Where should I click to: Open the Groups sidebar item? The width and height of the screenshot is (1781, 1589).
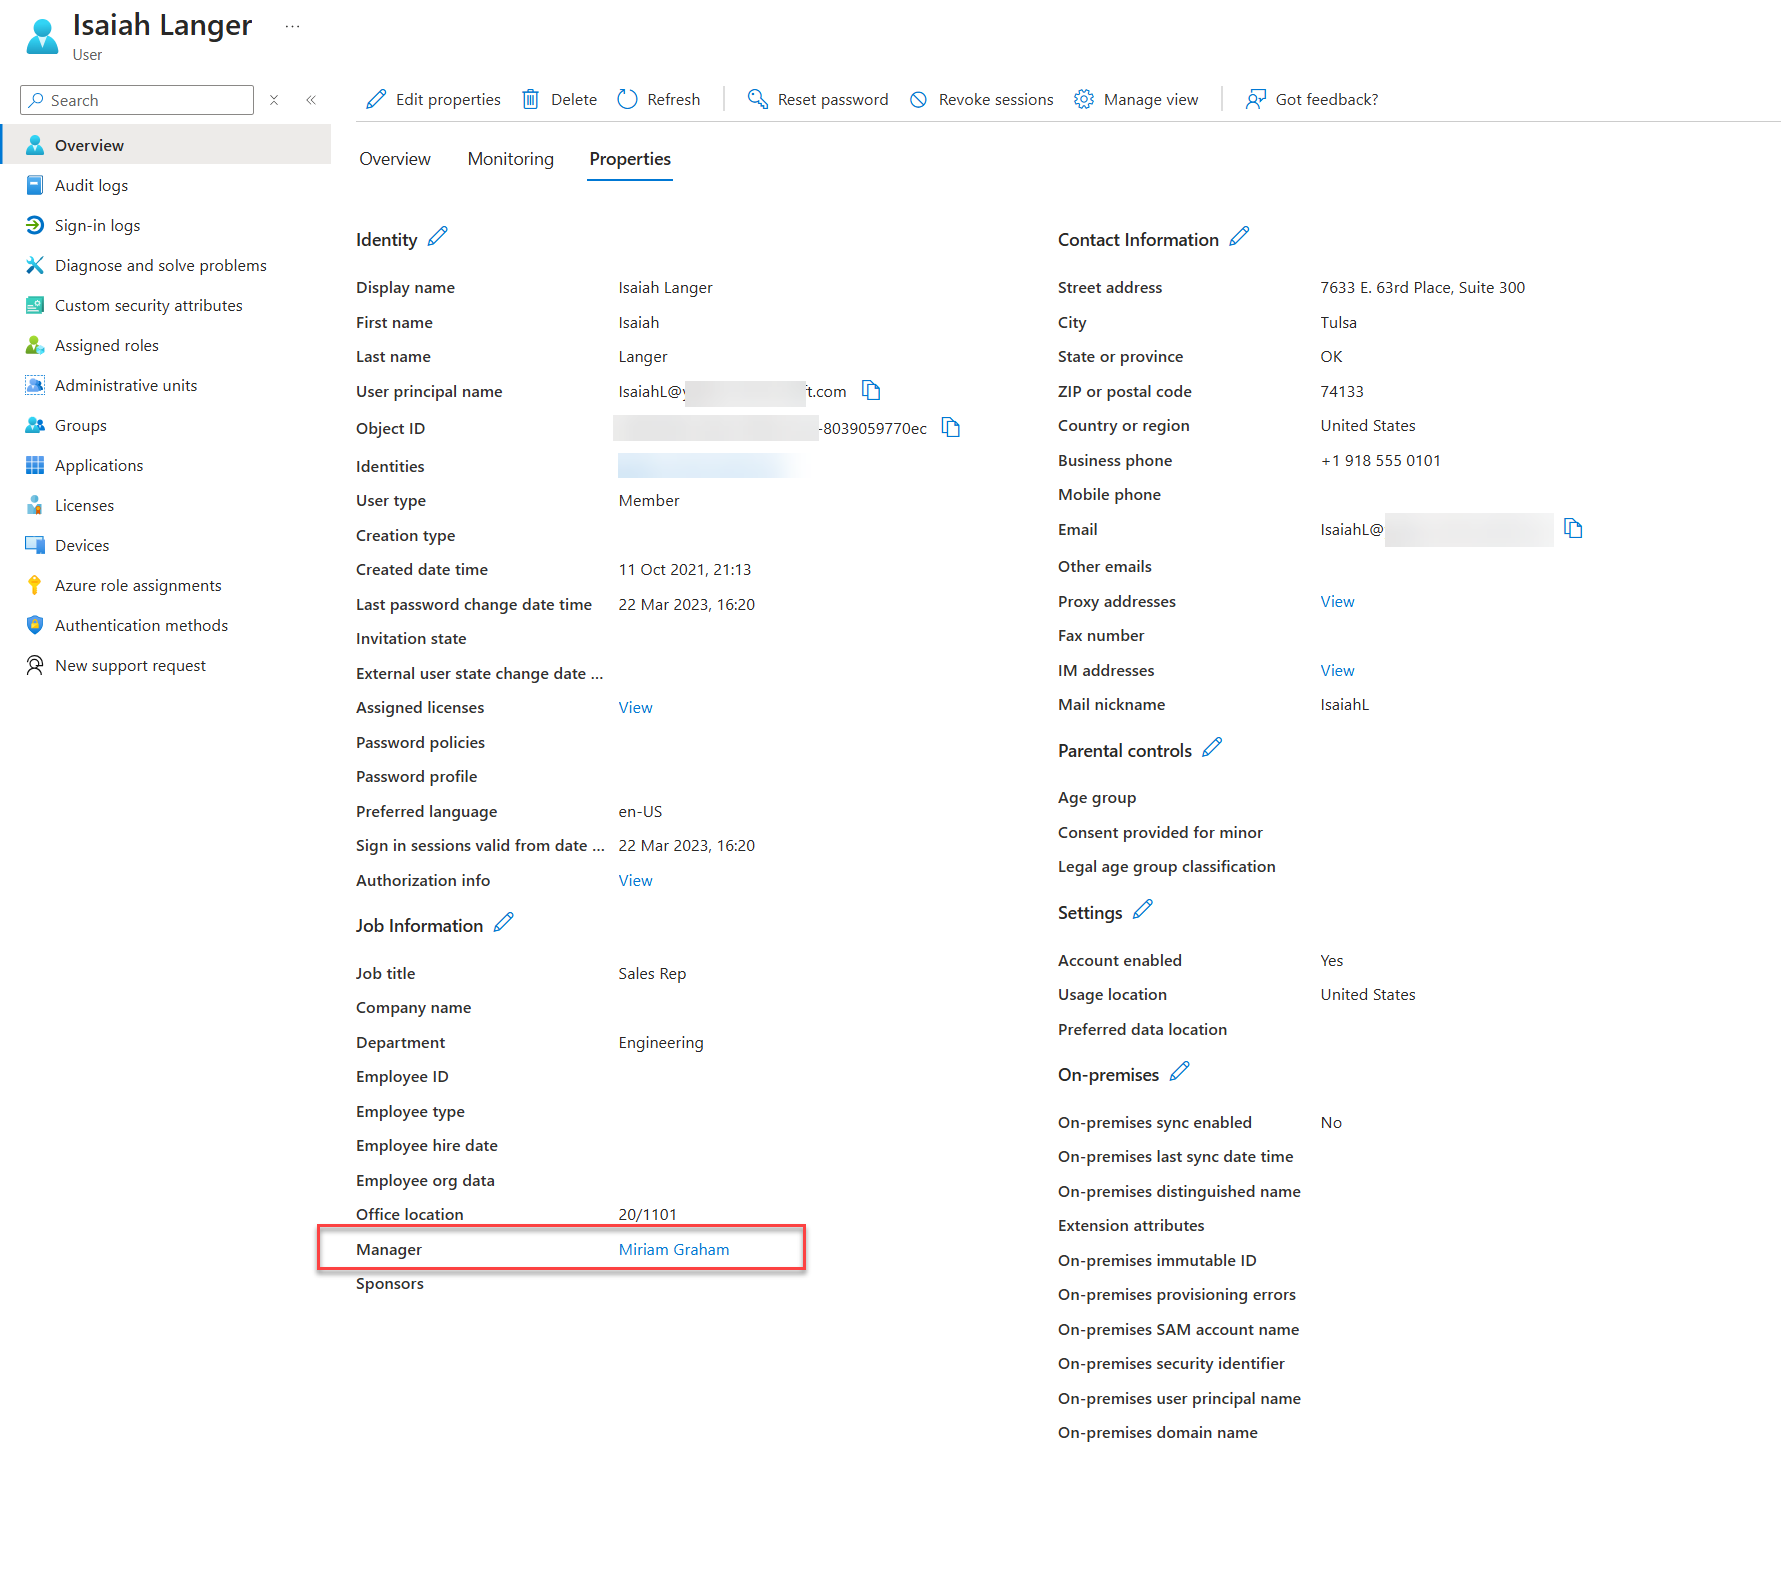[x=80, y=425]
